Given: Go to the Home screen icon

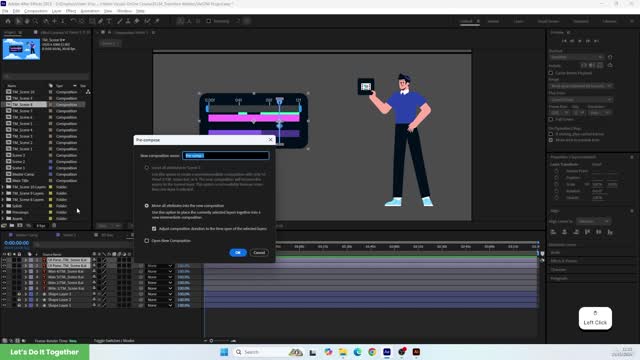Looking at the screenshot, I should pos(8,21).
